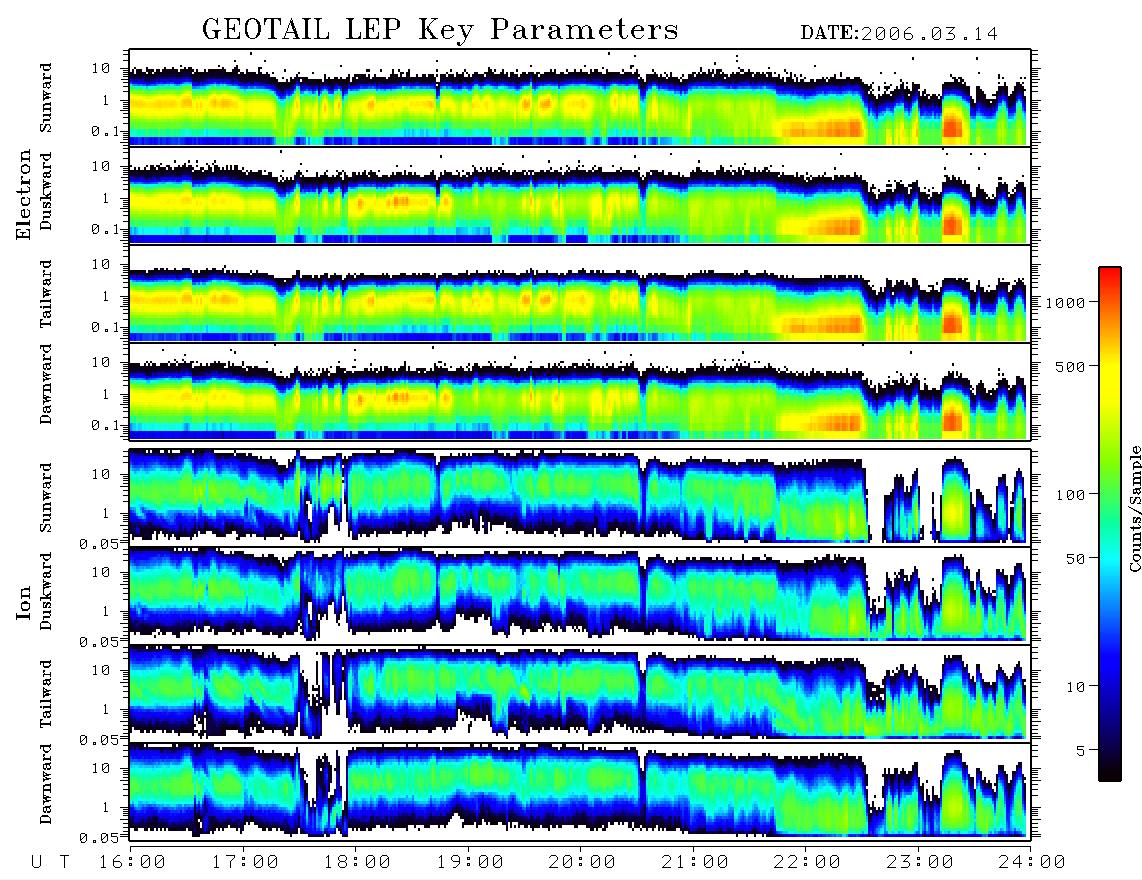This screenshot has height=880, width=1142.
Task: Click the Ion Sunward spectrogram panel
Action: [x=580, y=497]
